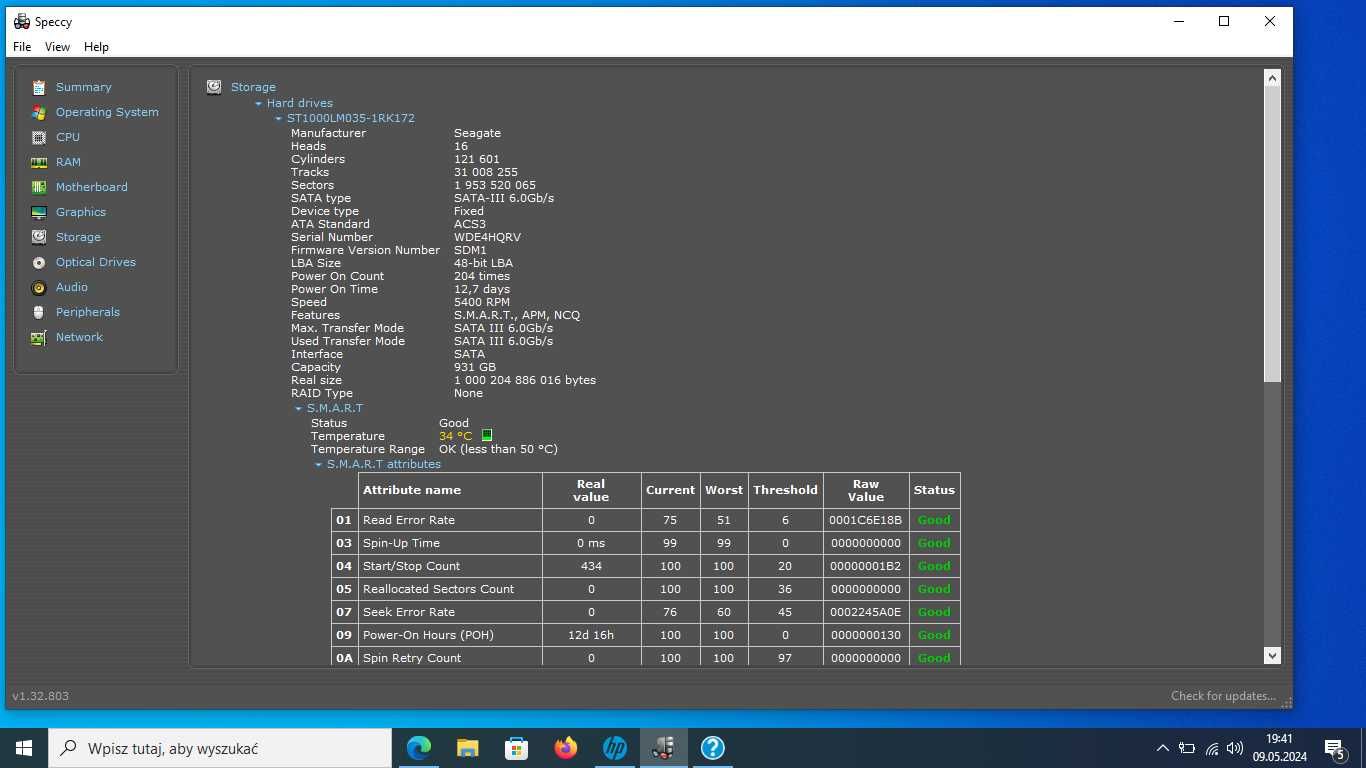This screenshot has height=768, width=1366.
Task: Click the 34 °C temperature value
Action: pyautogui.click(x=455, y=436)
